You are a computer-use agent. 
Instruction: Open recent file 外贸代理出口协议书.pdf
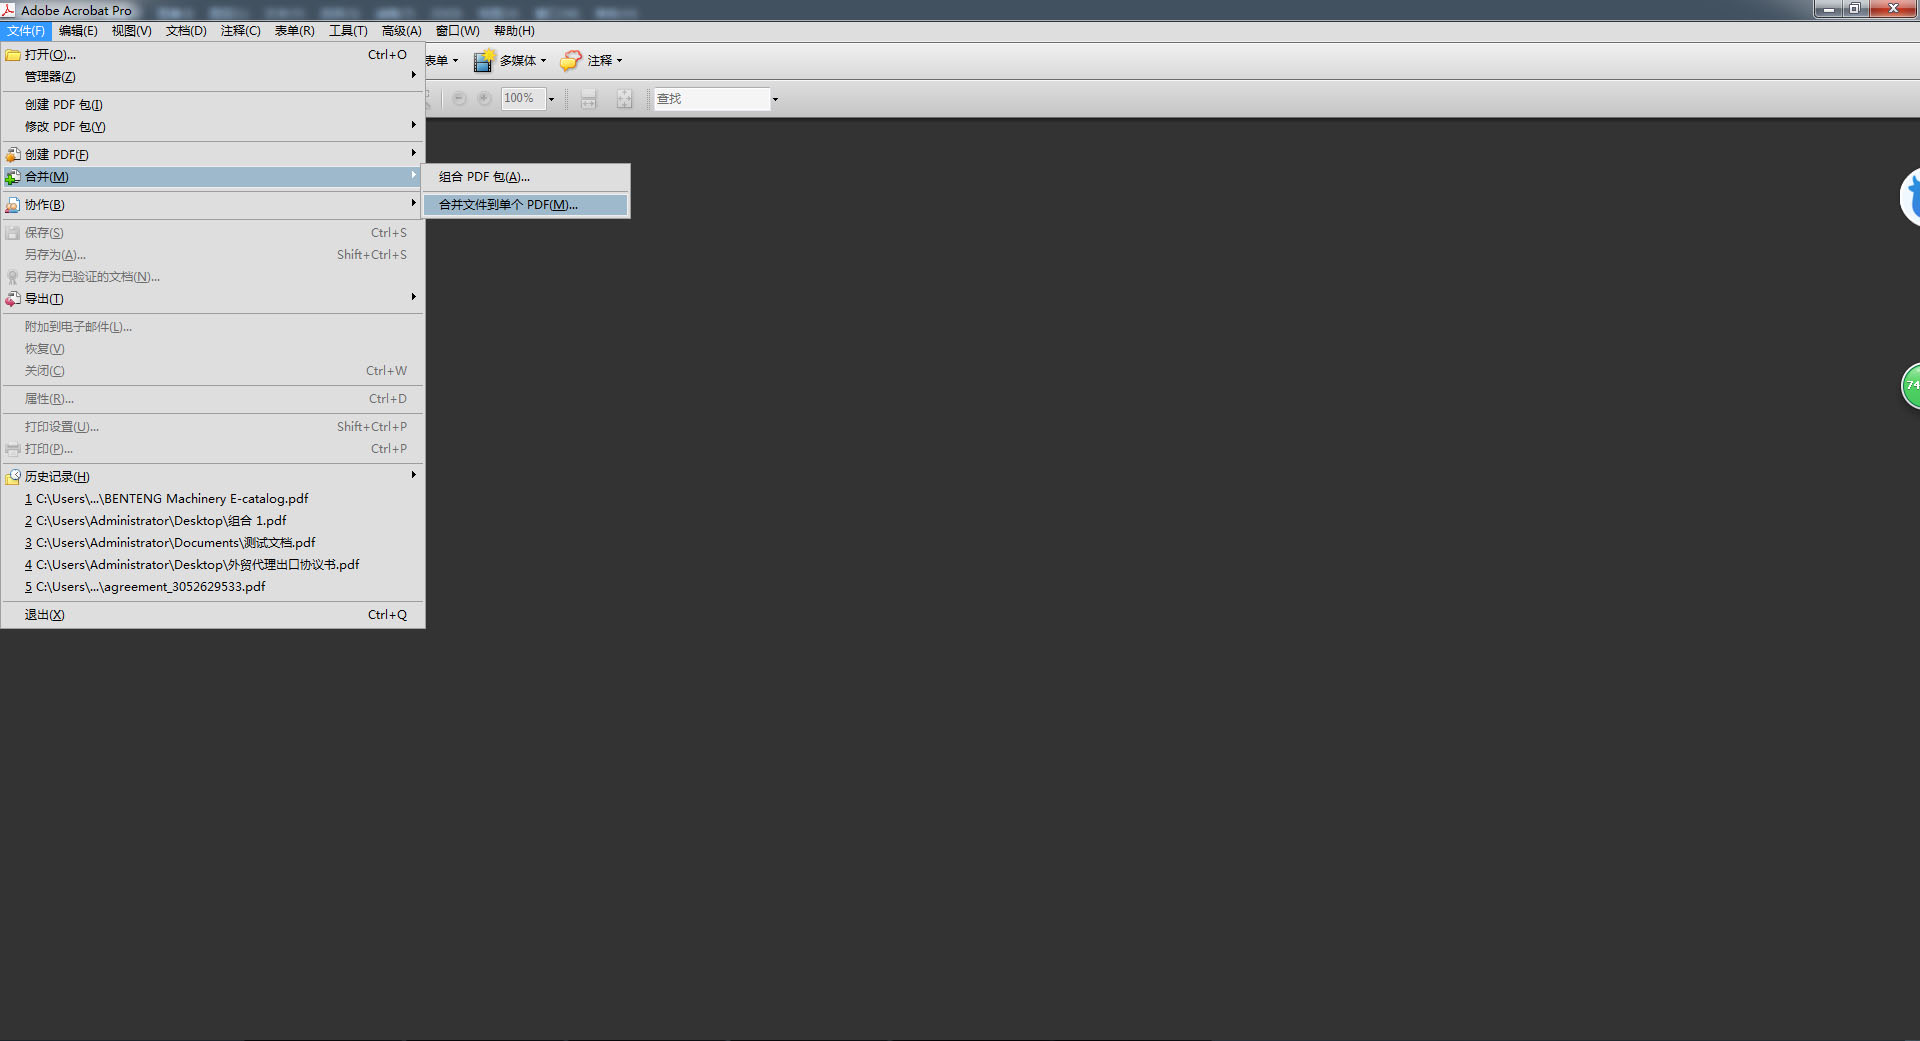coord(212,565)
